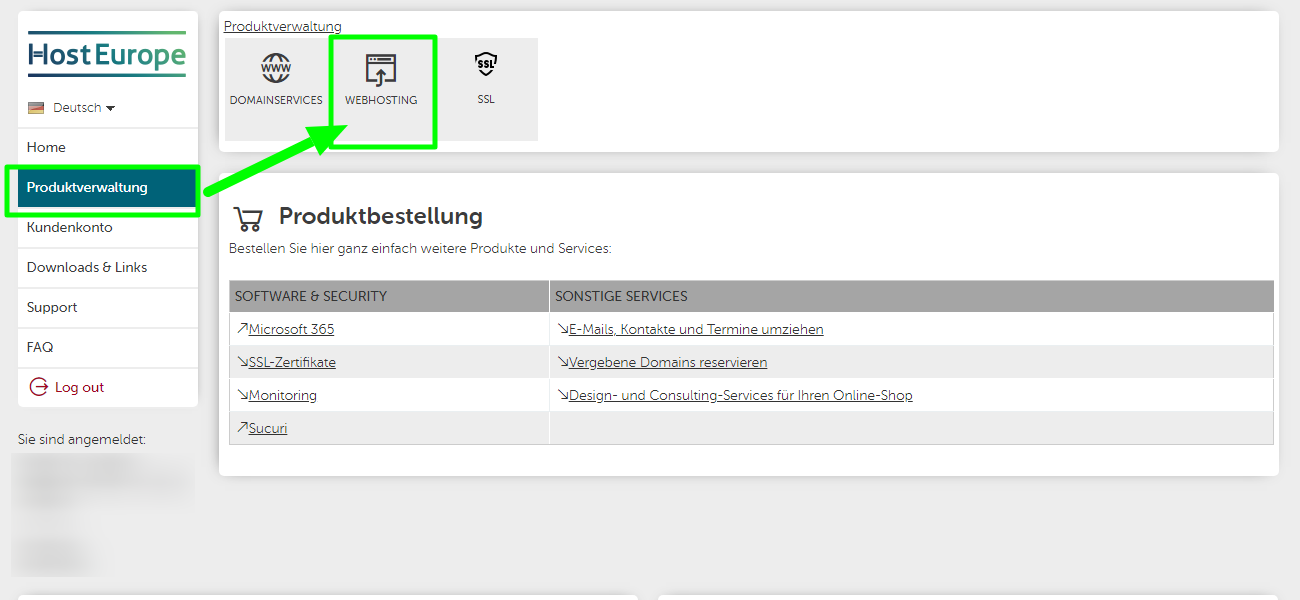This screenshot has width=1300, height=600.
Task: Click the Log out arrow icon
Action: coord(39,387)
